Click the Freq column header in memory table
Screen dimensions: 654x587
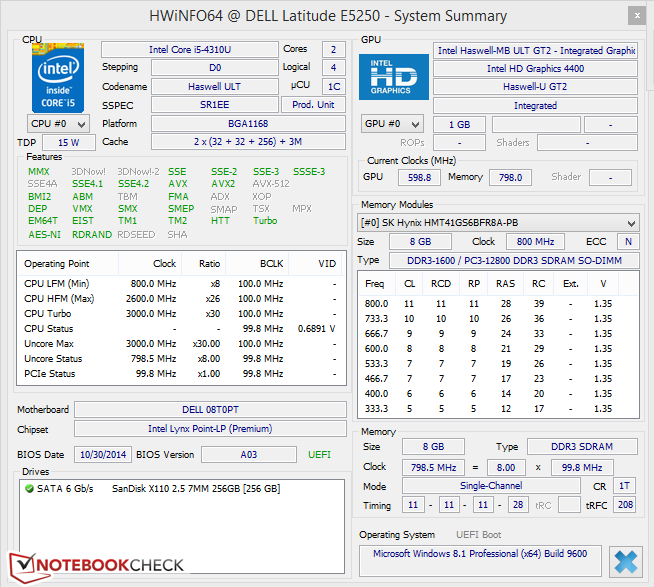(377, 284)
